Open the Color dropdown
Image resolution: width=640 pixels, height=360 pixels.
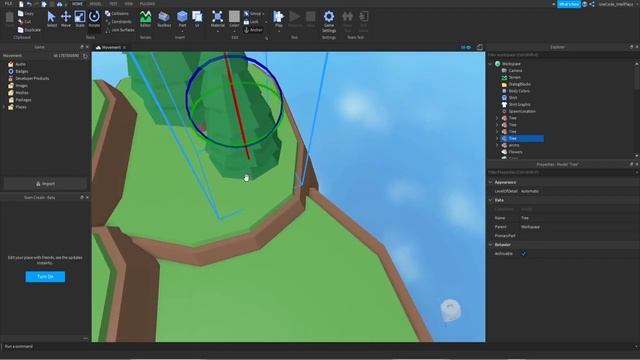(234, 31)
